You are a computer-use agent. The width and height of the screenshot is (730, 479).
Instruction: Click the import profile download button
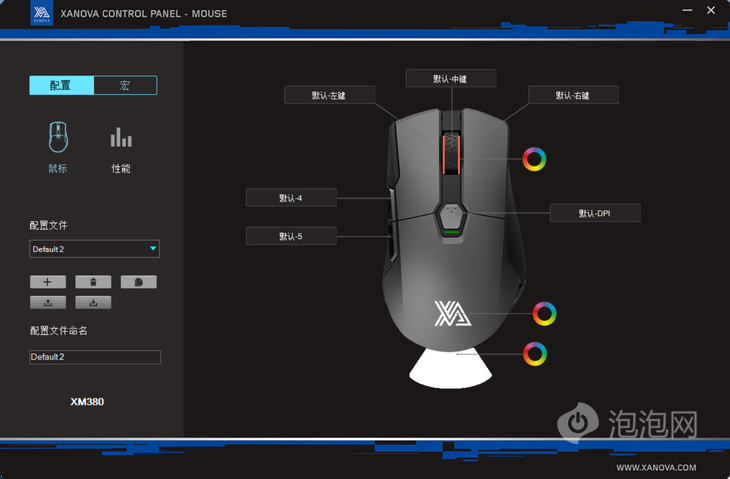[x=93, y=302]
